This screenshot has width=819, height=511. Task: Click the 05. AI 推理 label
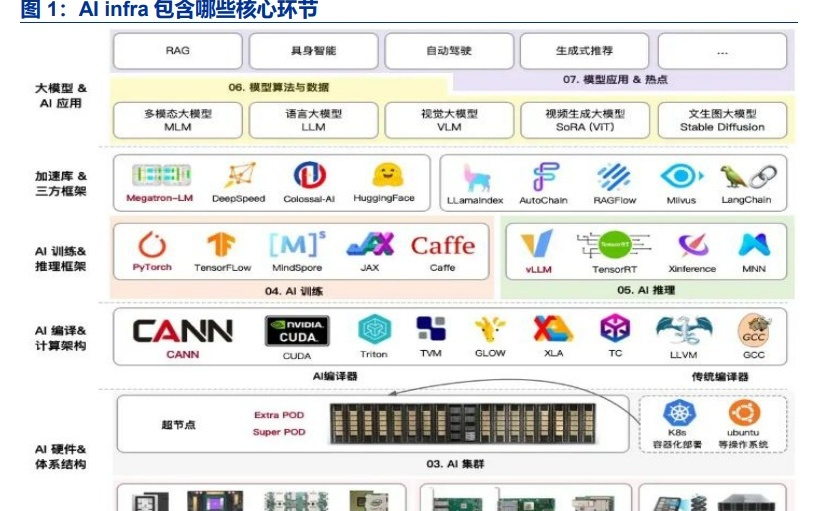646,290
